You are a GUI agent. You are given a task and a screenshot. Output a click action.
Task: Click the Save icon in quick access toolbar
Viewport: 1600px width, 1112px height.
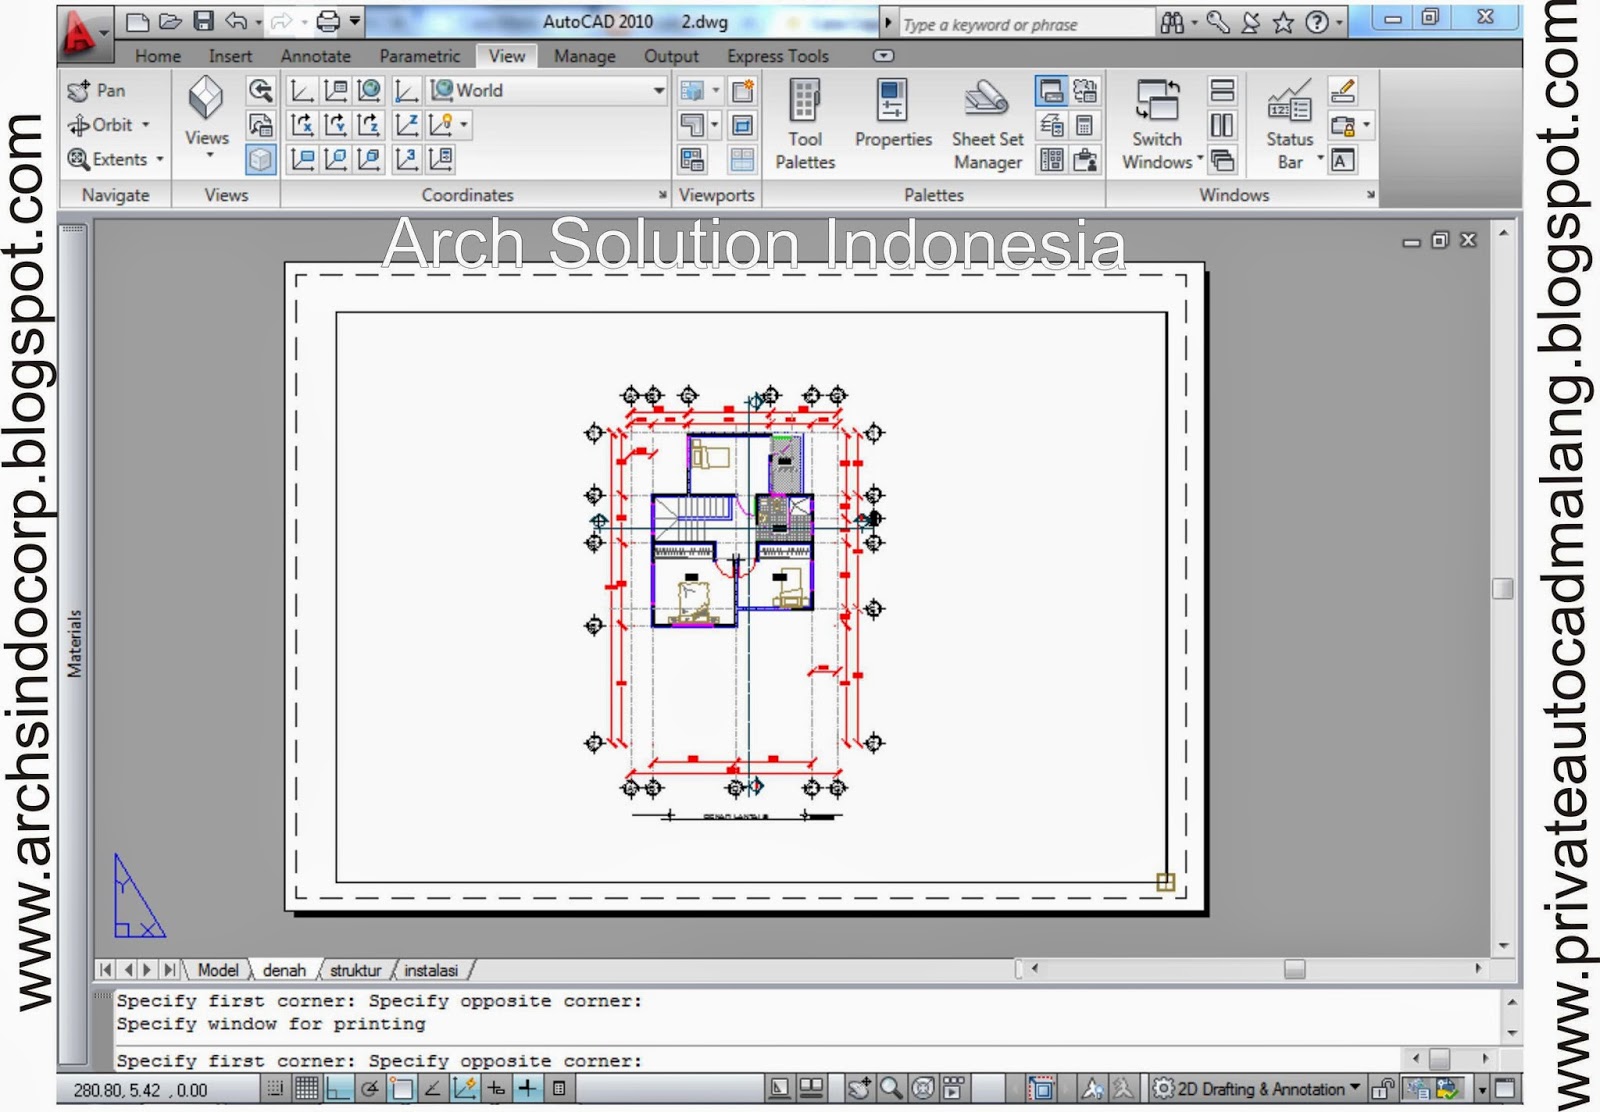[x=204, y=21]
